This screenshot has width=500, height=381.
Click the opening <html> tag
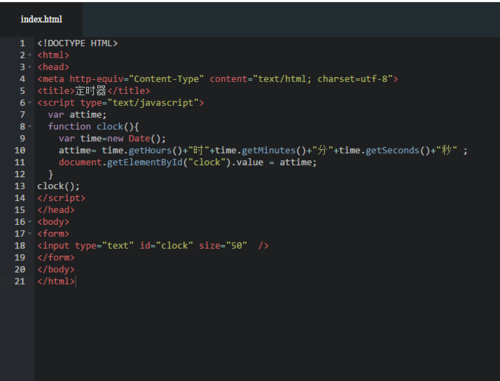(x=53, y=55)
